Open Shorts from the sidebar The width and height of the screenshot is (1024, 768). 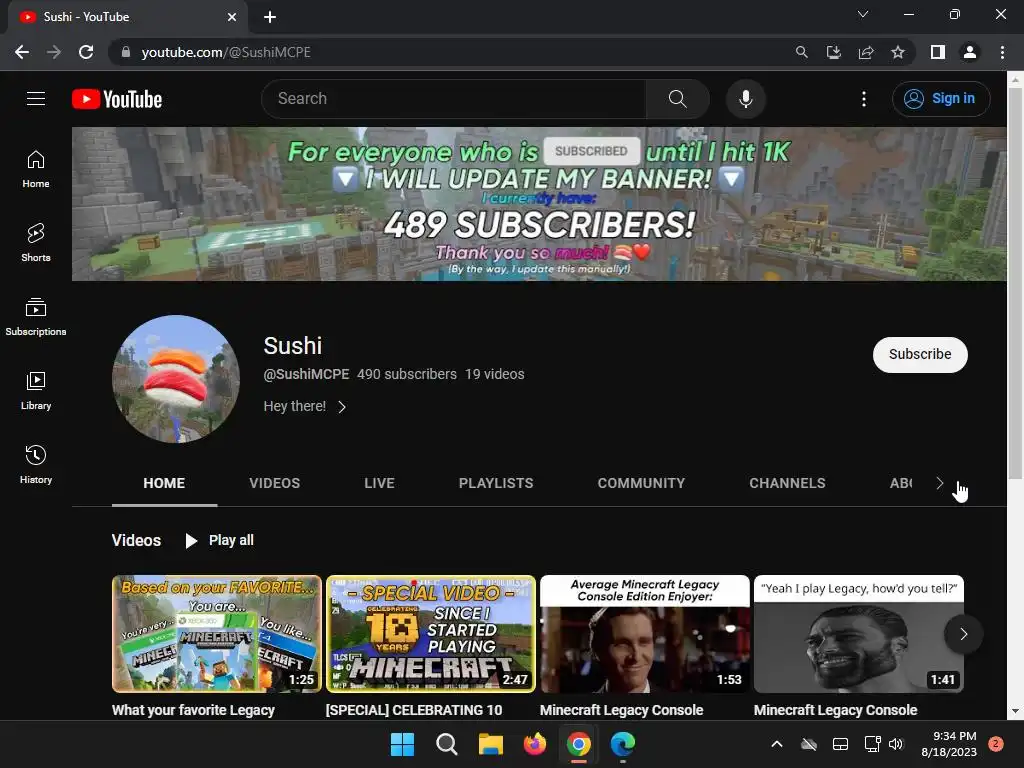point(36,243)
